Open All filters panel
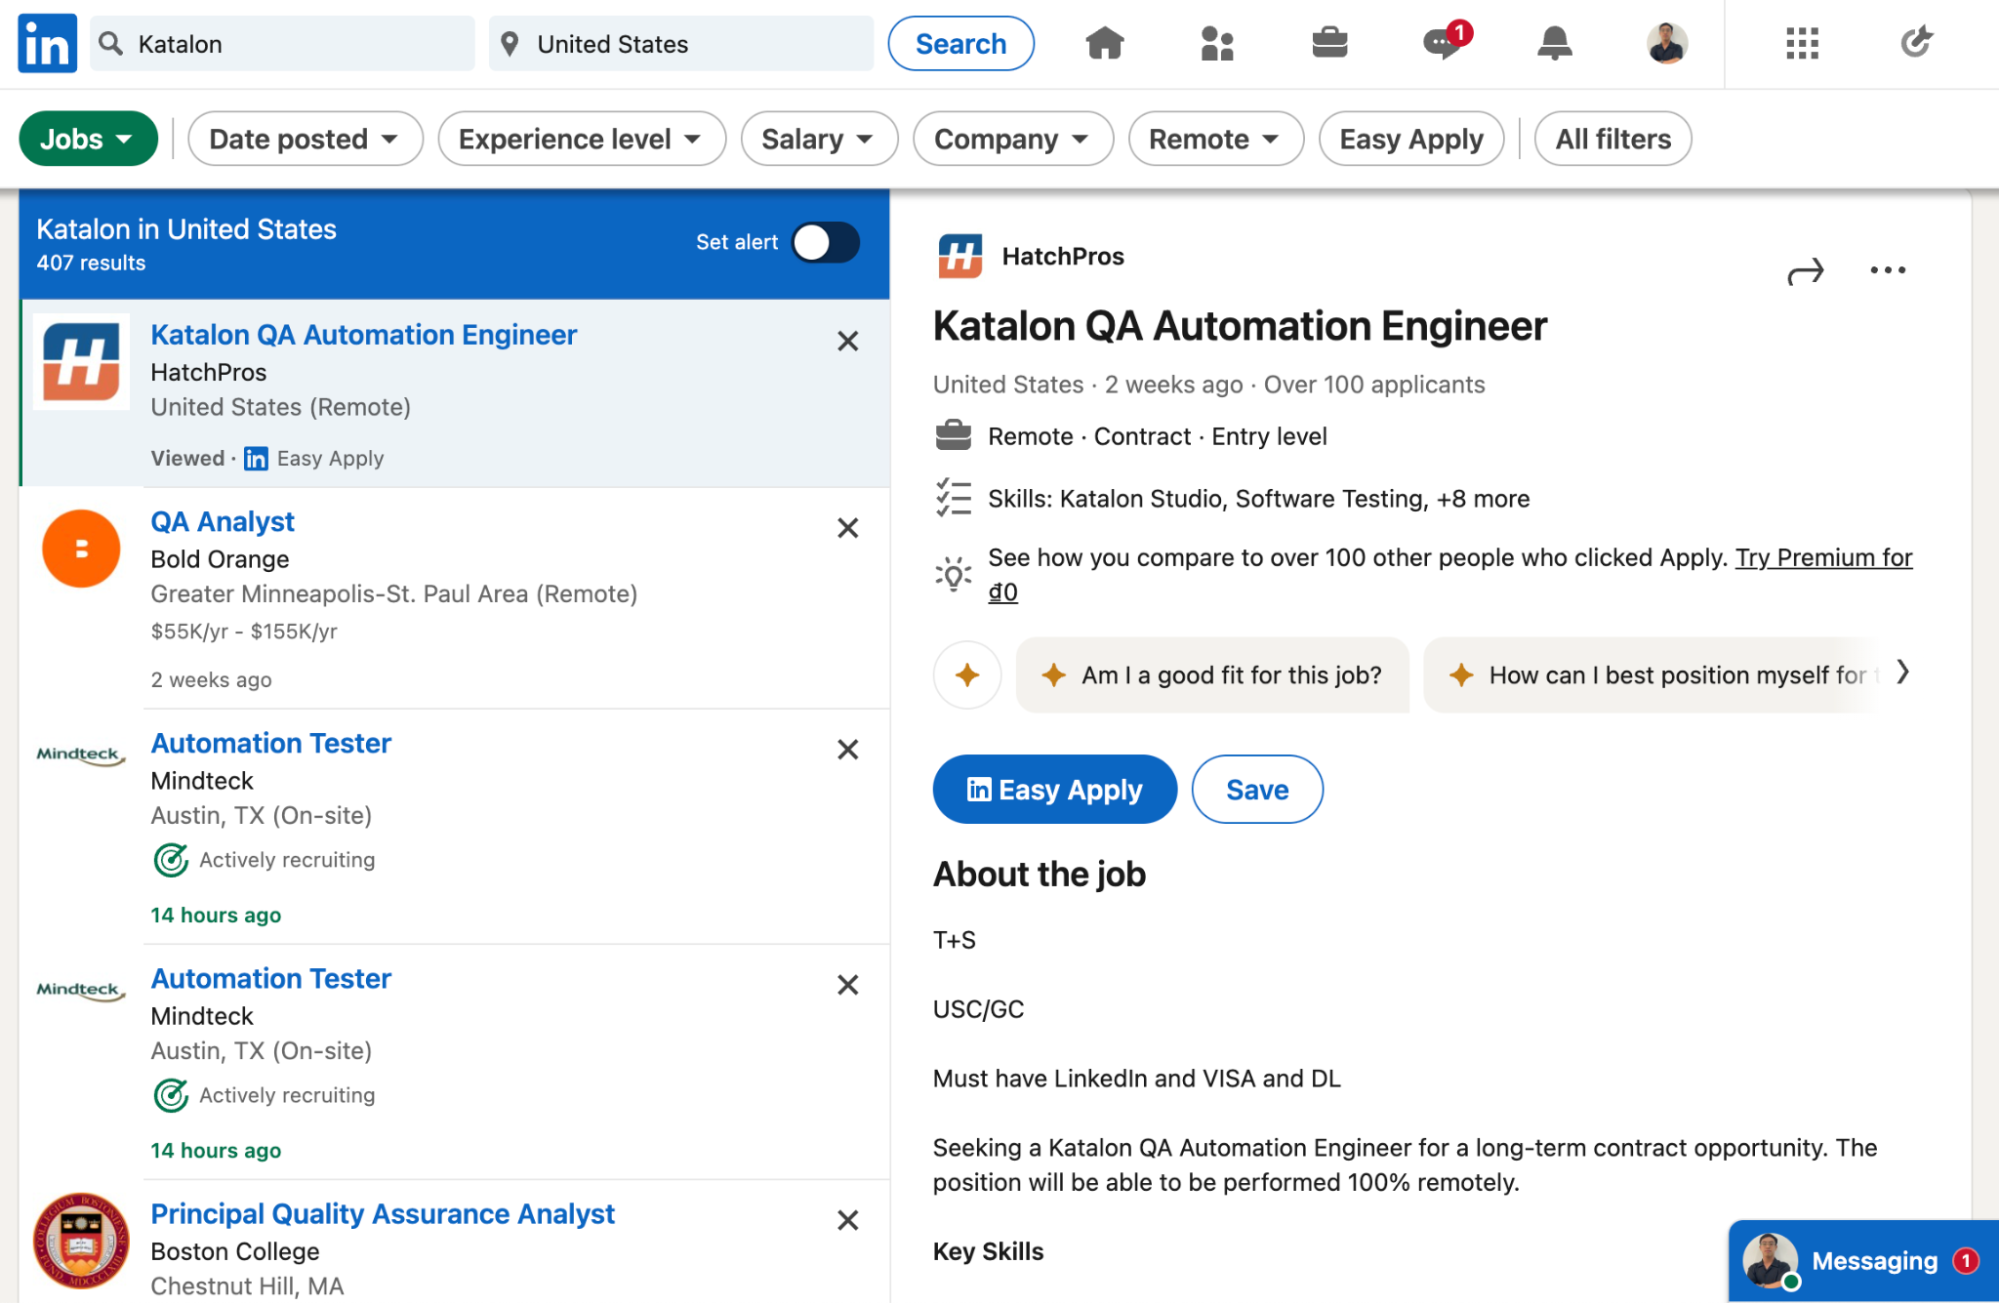 1612,138
